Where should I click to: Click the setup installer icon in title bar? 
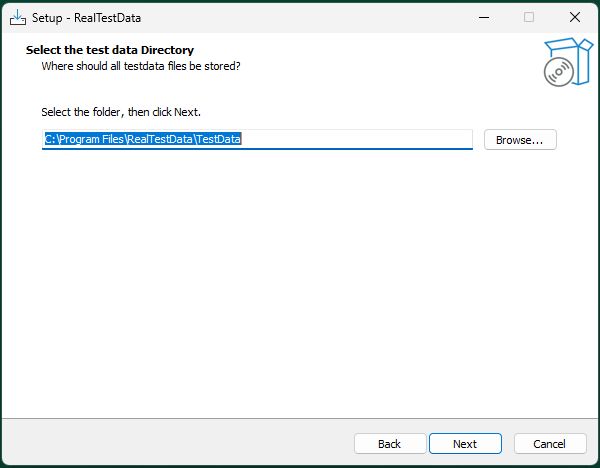click(x=18, y=18)
